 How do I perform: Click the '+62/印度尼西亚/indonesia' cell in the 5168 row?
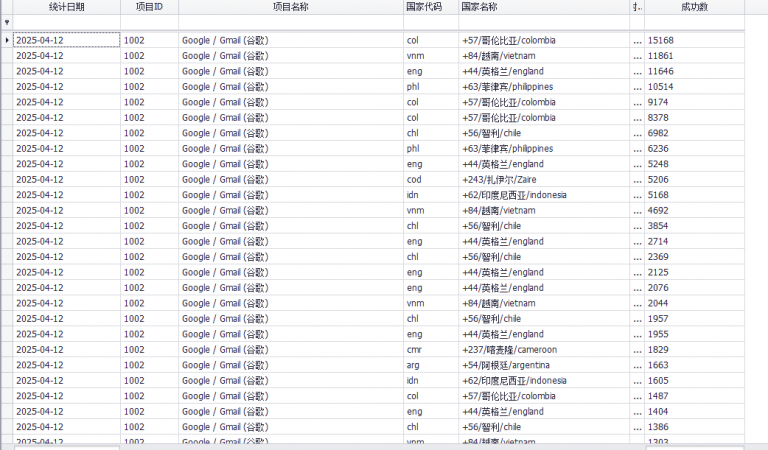coord(544,195)
